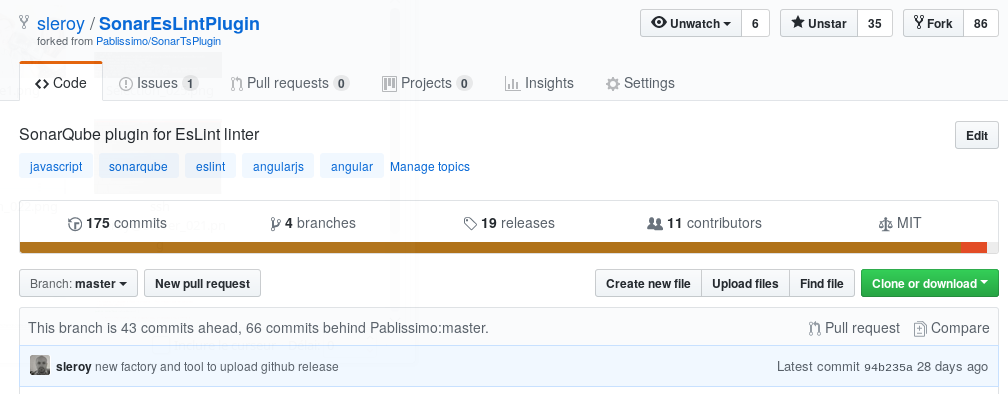
Task: Select the sonarqube topic tag
Action: click(x=138, y=166)
